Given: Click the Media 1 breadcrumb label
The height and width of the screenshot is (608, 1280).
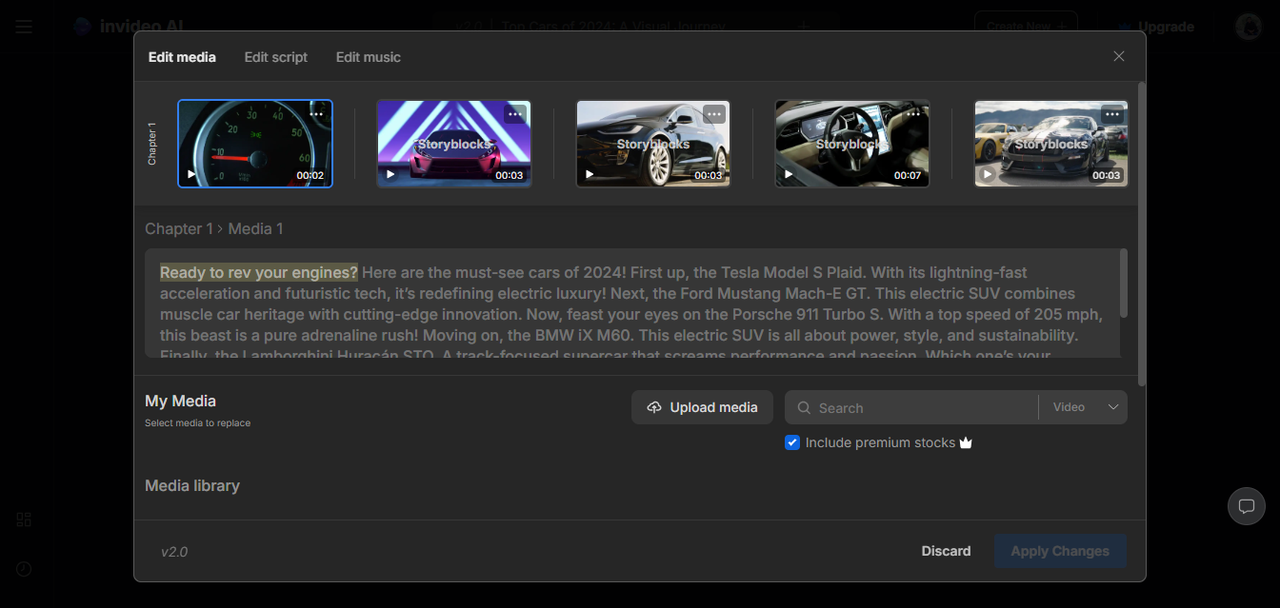Looking at the screenshot, I should pyautogui.click(x=256, y=229).
